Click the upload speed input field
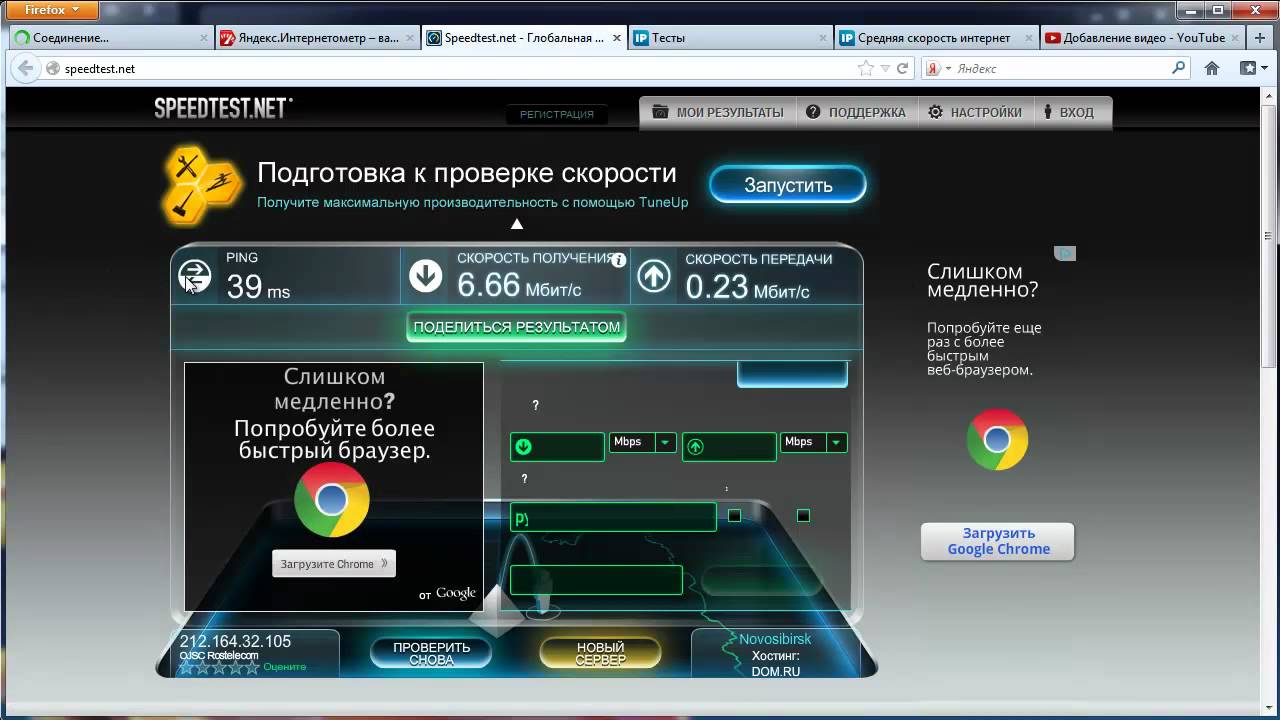 click(x=729, y=447)
